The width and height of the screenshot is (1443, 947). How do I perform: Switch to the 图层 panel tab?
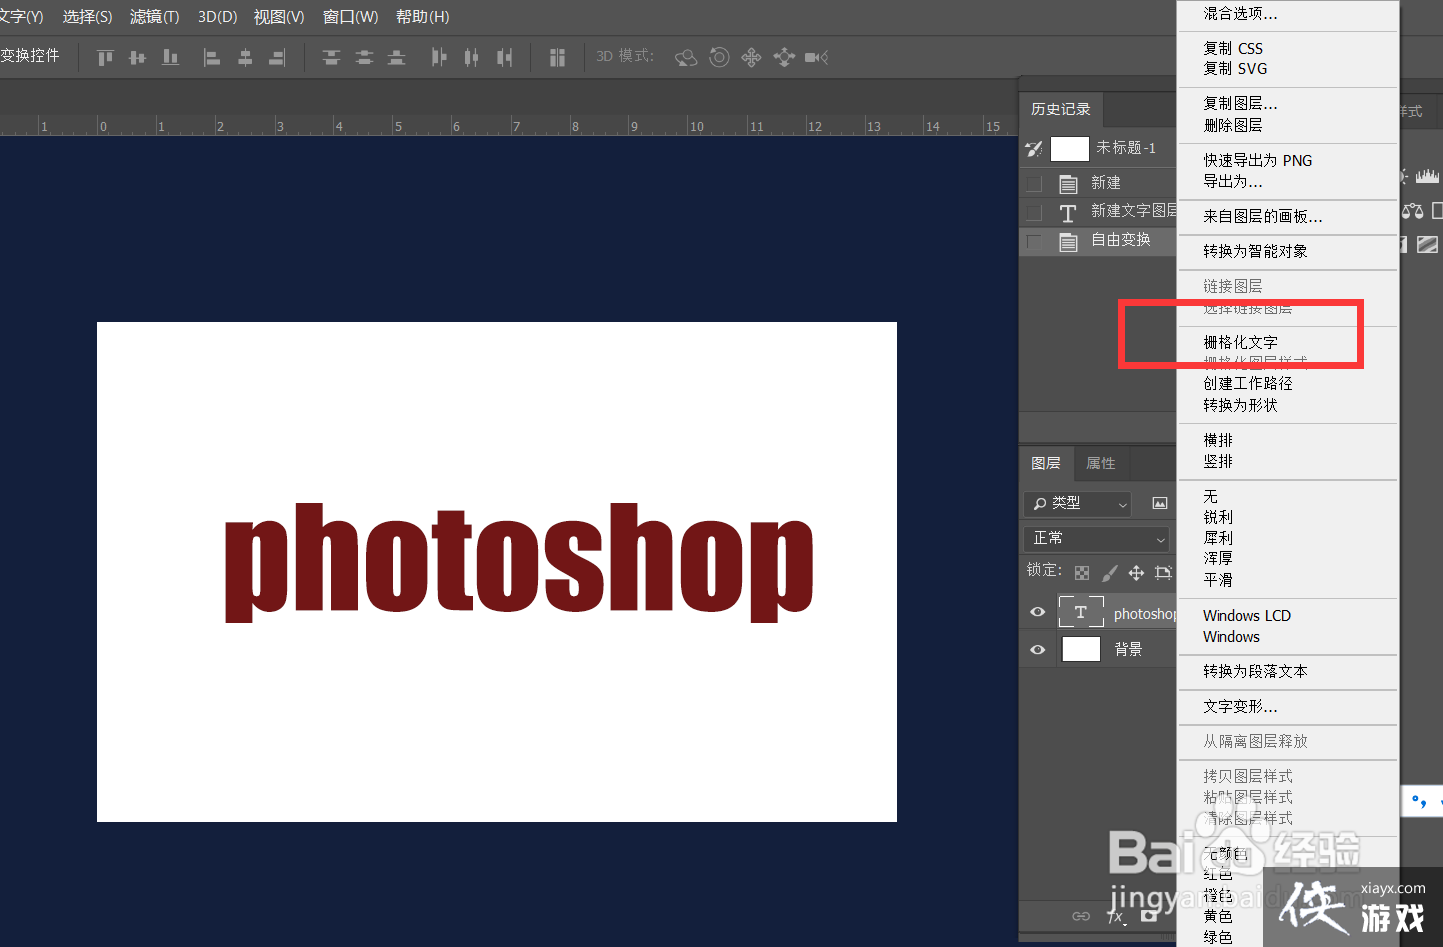(1046, 463)
